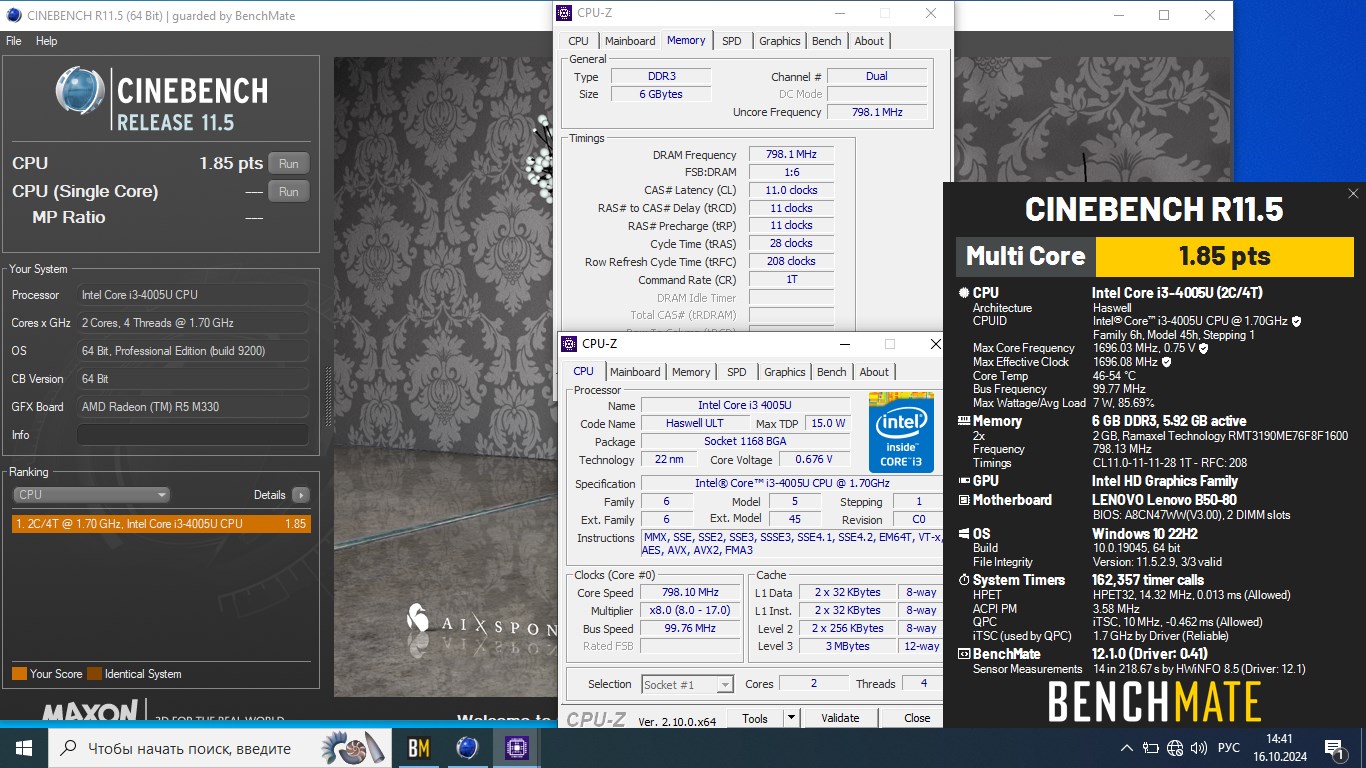
Task: Switch to CPU tab in upper CPU-Z window
Action: tap(578, 41)
